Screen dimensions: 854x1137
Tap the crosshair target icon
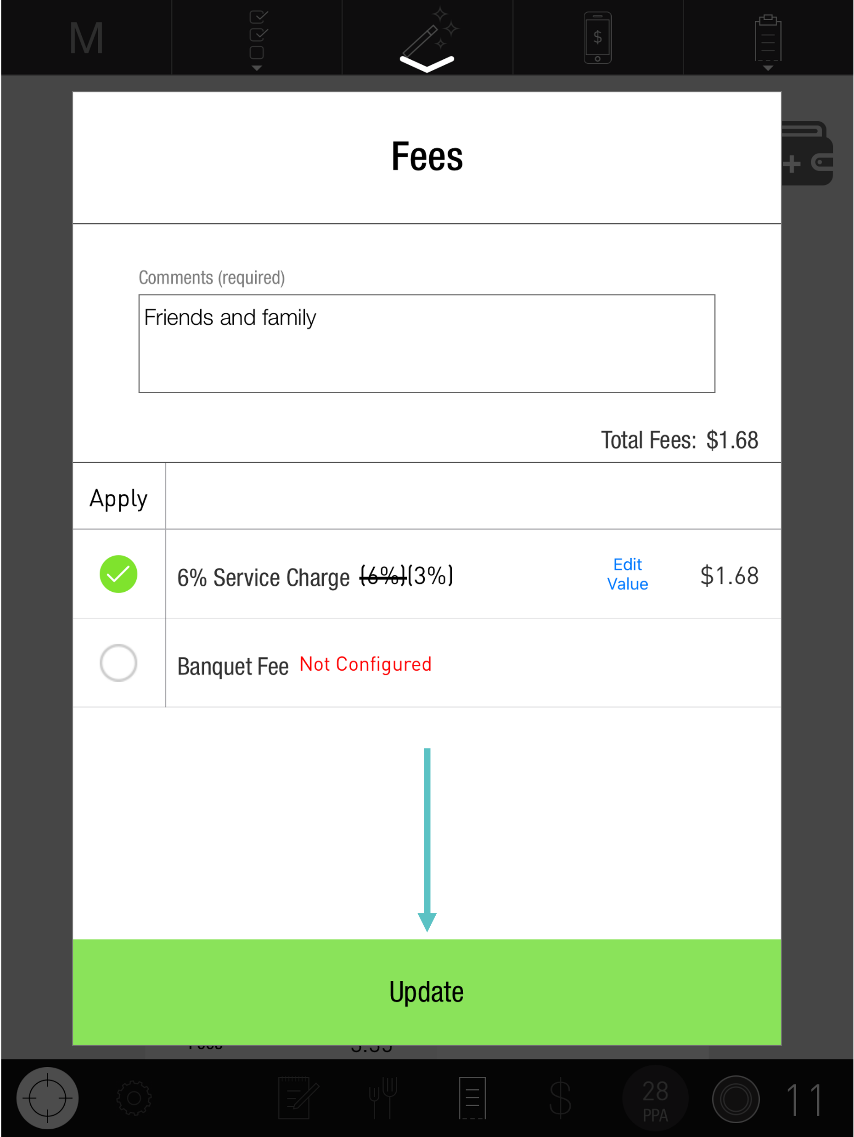(47, 1098)
